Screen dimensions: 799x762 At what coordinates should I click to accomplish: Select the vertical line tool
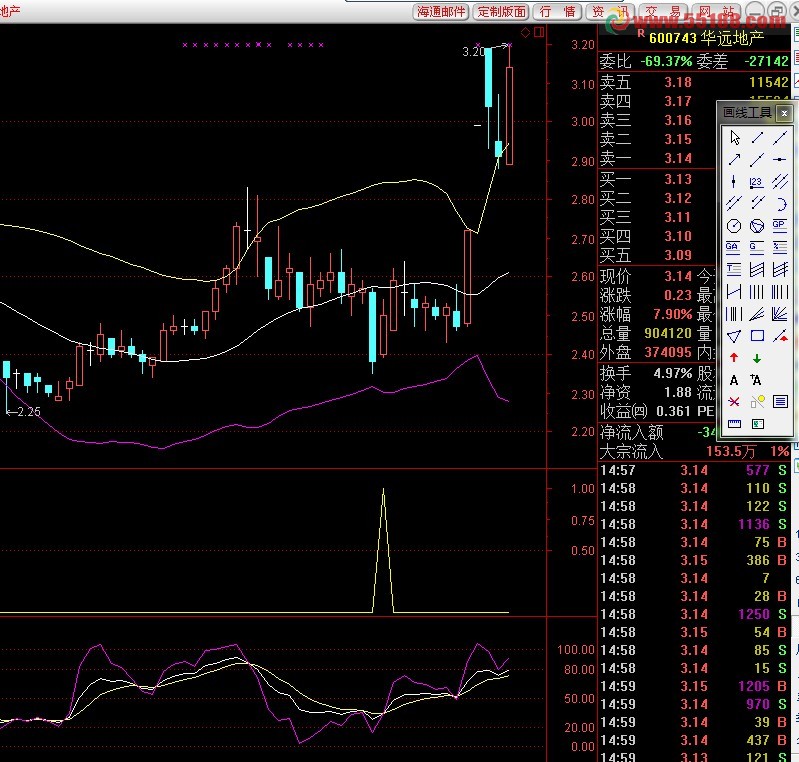click(734, 181)
